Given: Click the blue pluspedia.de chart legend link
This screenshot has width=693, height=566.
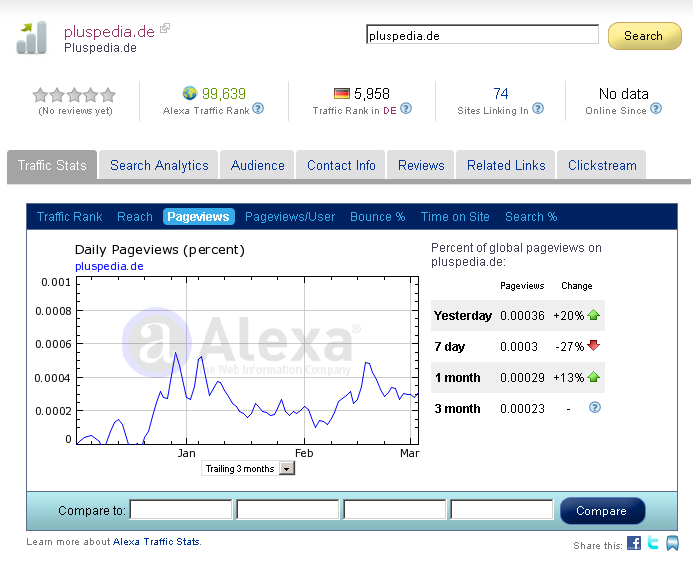Looking at the screenshot, I should tap(109, 266).
